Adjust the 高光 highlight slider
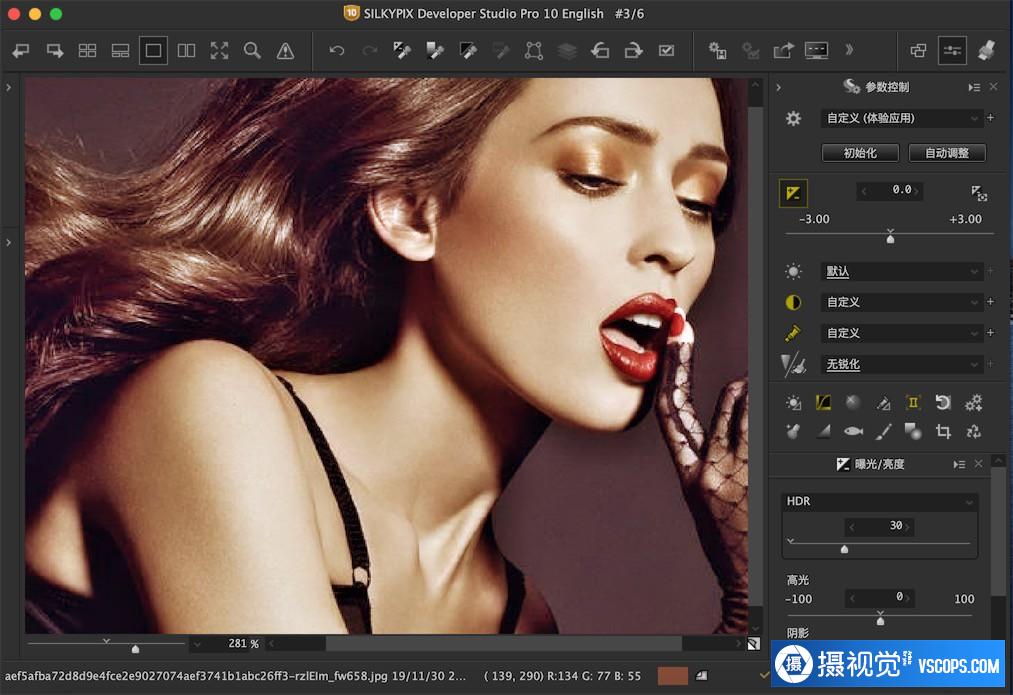The image size is (1013, 695). [880, 621]
